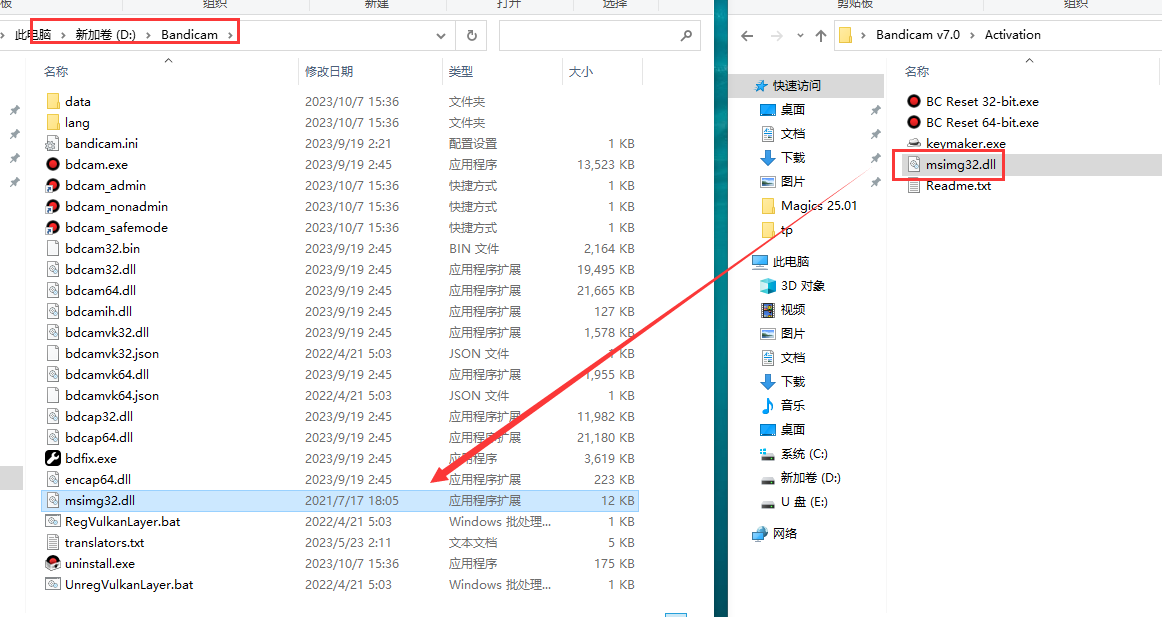Click the bdfix.exe file icon
This screenshot has width=1162, height=617.
pos(53,458)
